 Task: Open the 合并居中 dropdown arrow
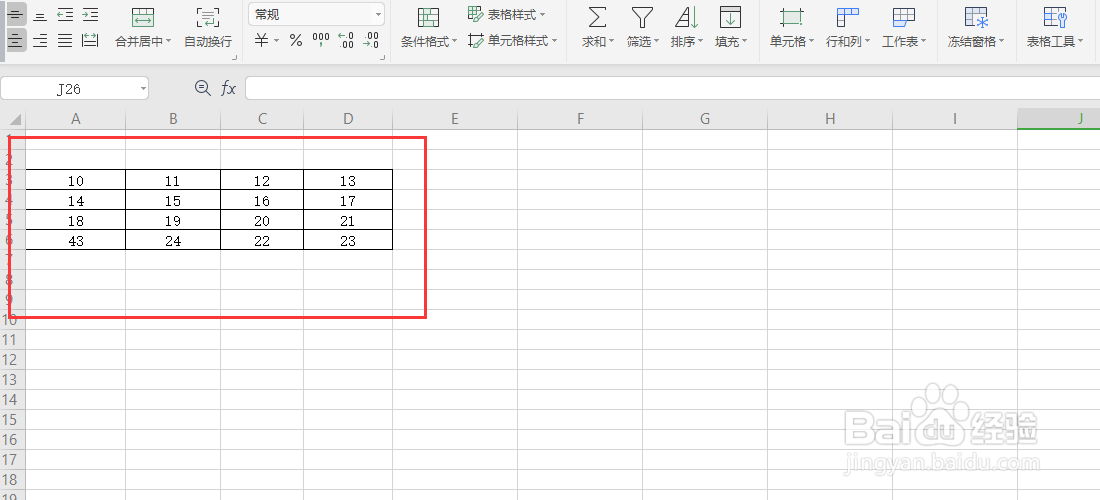coord(168,41)
